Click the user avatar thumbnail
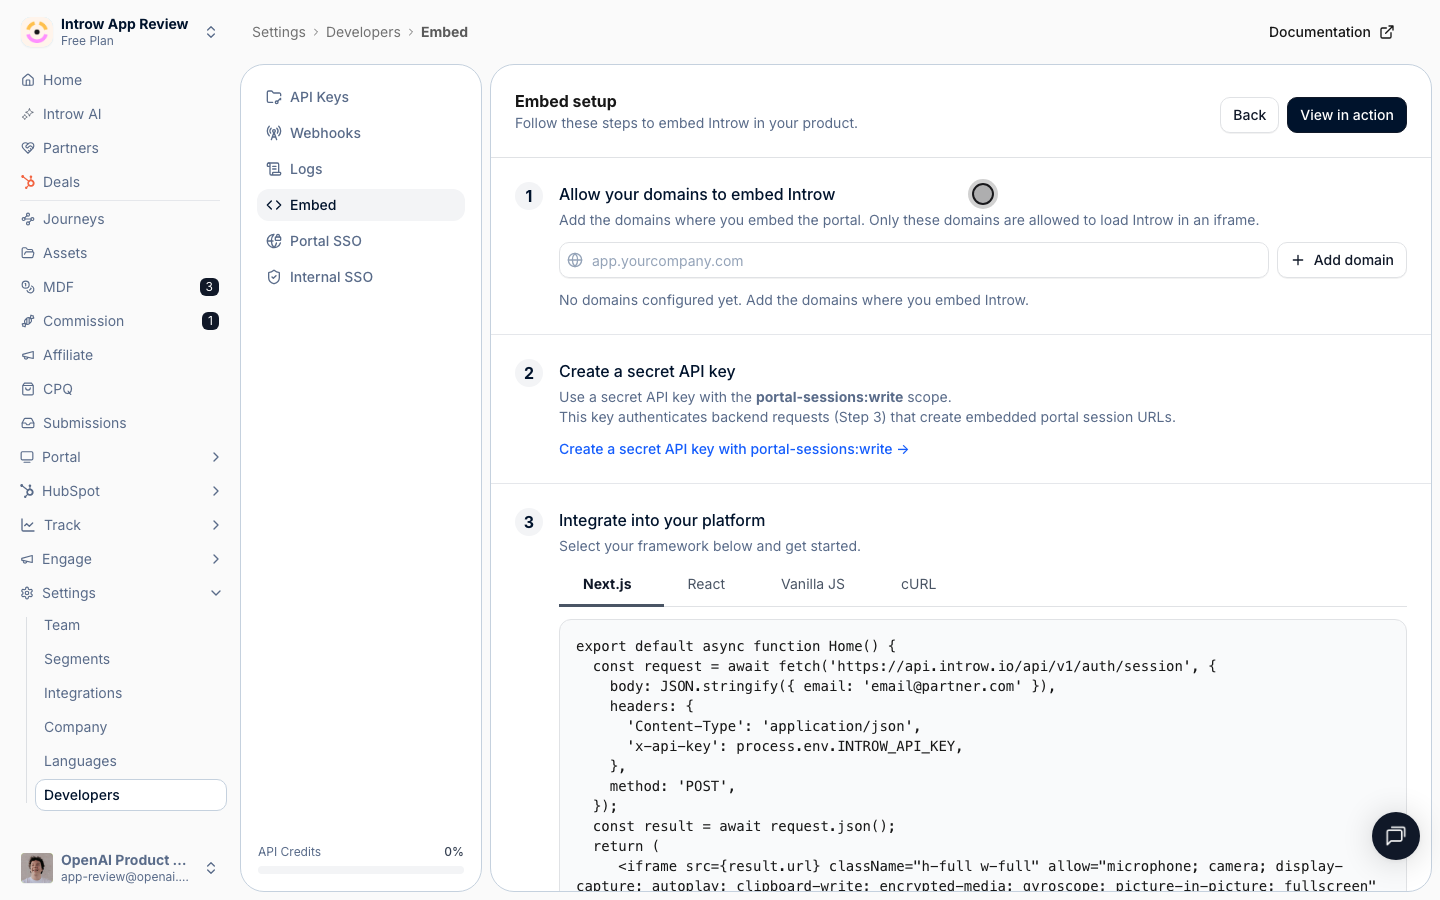The height and width of the screenshot is (900, 1440). point(37,868)
